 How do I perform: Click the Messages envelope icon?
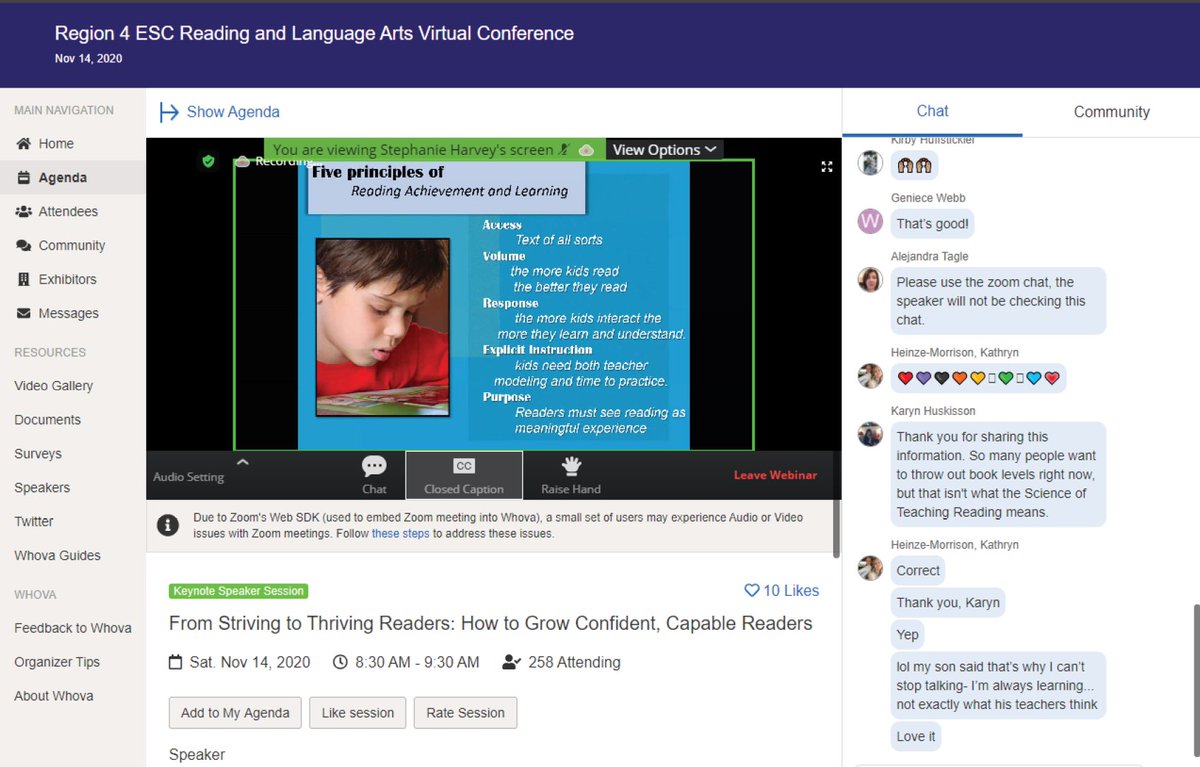pyautogui.click(x=23, y=313)
